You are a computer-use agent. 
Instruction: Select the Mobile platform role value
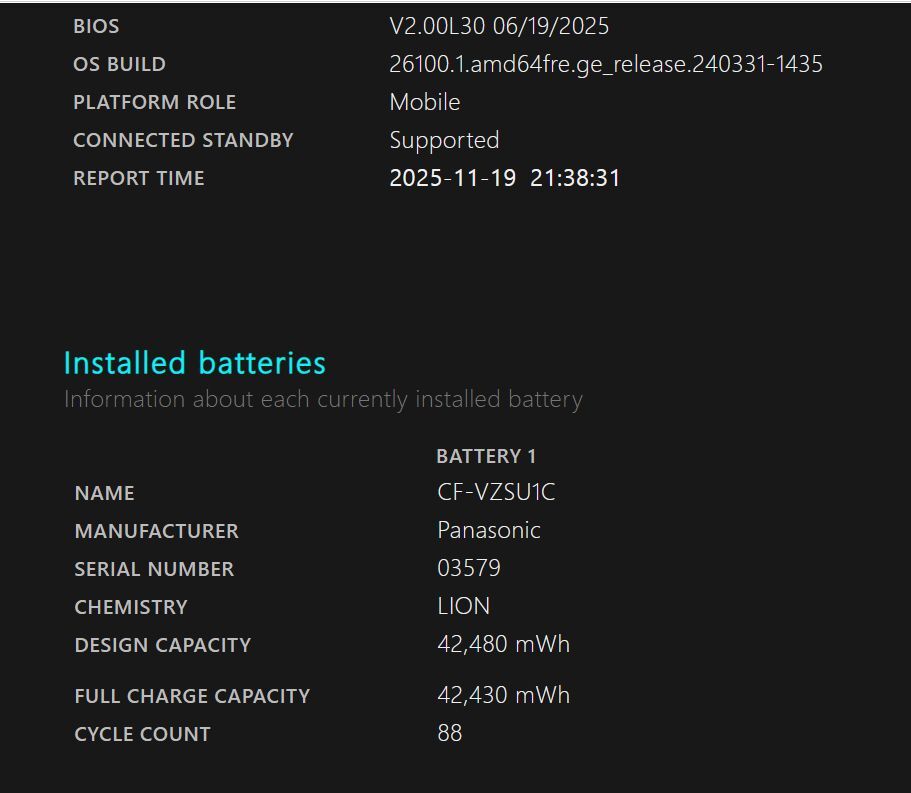click(x=424, y=102)
